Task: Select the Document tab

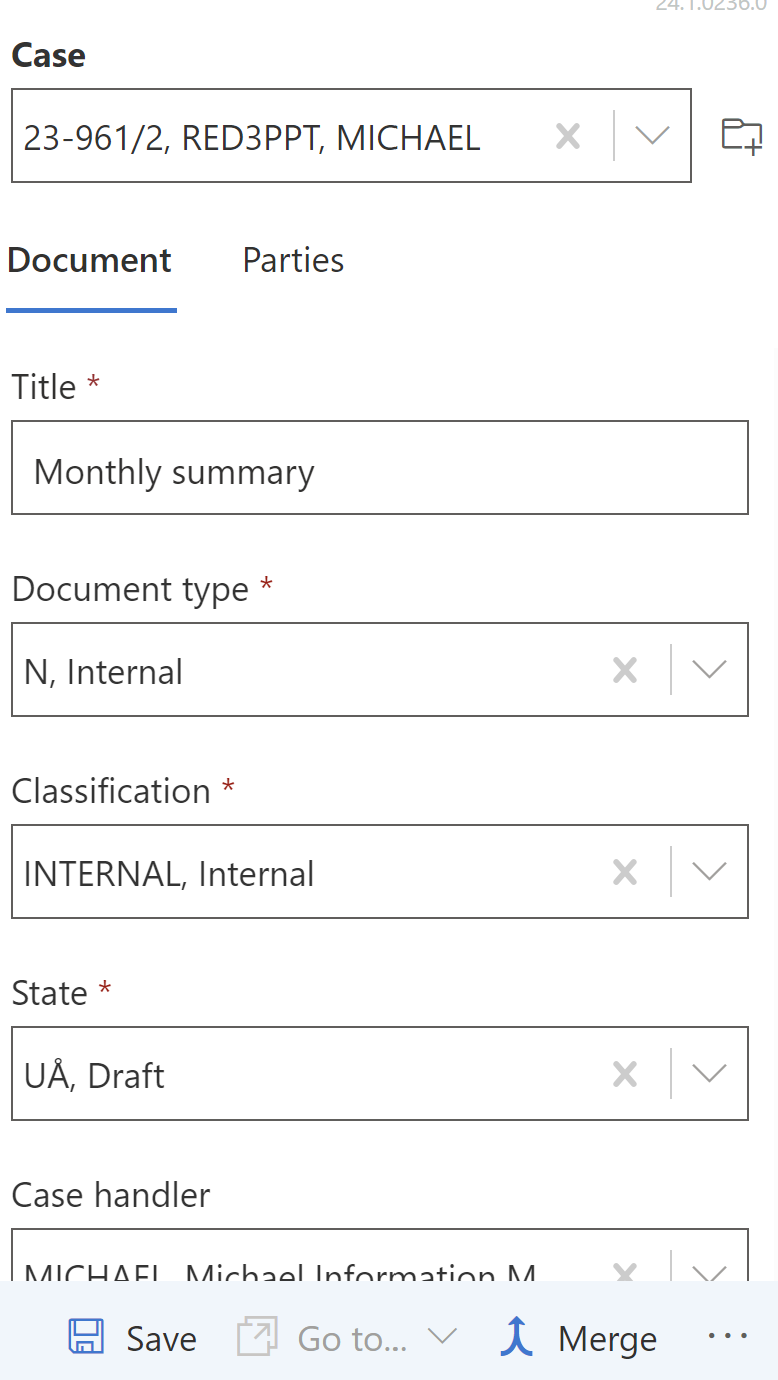Action: click(x=90, y=261)
